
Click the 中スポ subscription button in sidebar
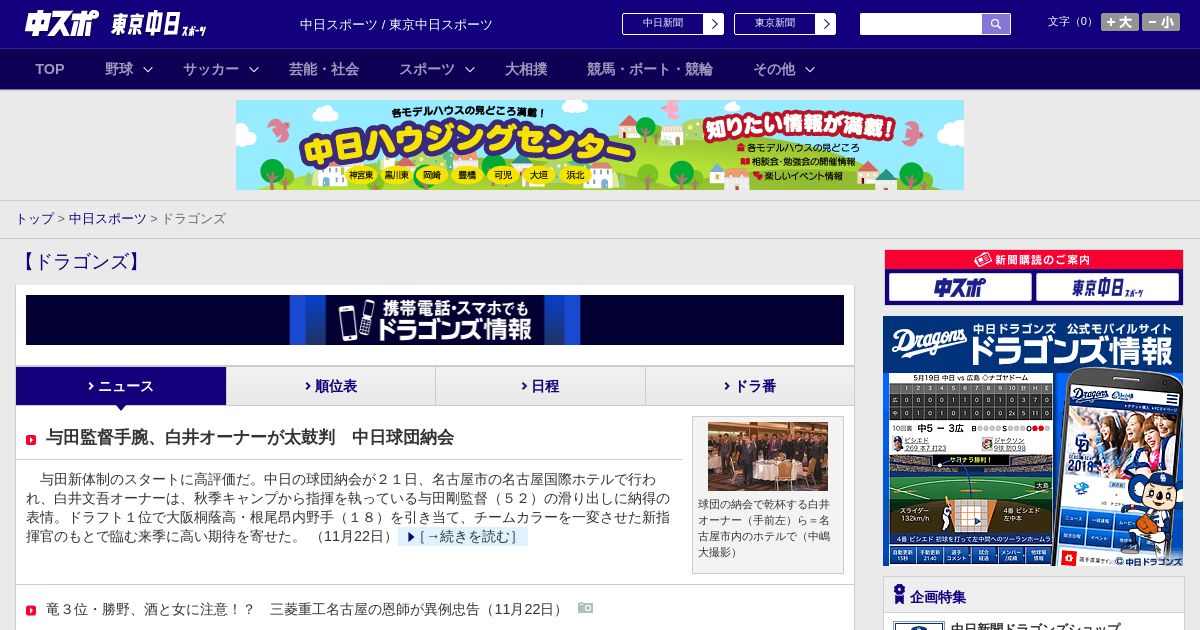coord(960,287)
